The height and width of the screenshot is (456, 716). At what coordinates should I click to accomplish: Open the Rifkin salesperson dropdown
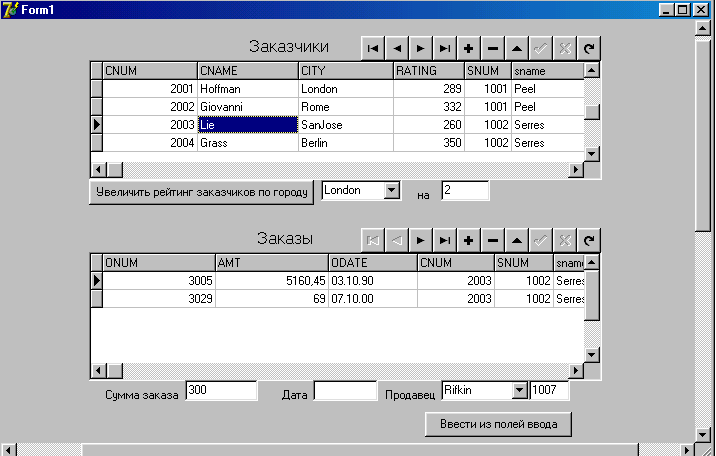coord(520,390)
